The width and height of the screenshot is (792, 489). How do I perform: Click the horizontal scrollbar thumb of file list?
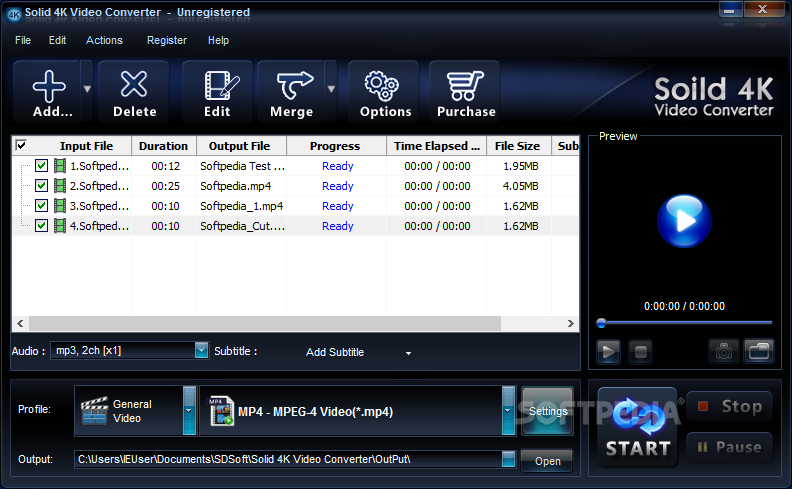coord(265,323)
